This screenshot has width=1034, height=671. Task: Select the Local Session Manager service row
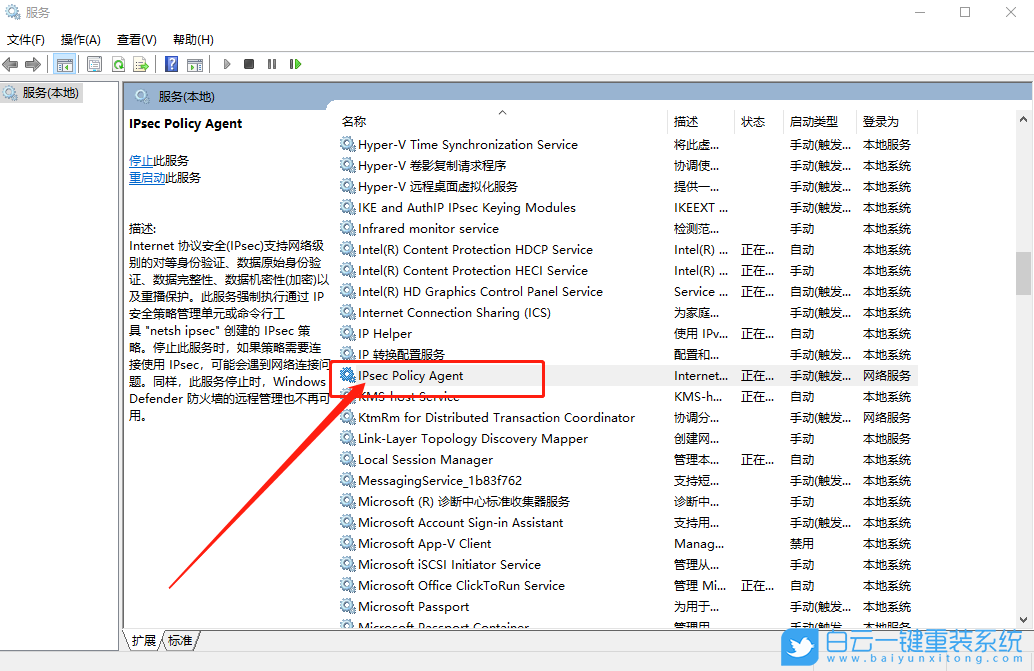[425, 460]
